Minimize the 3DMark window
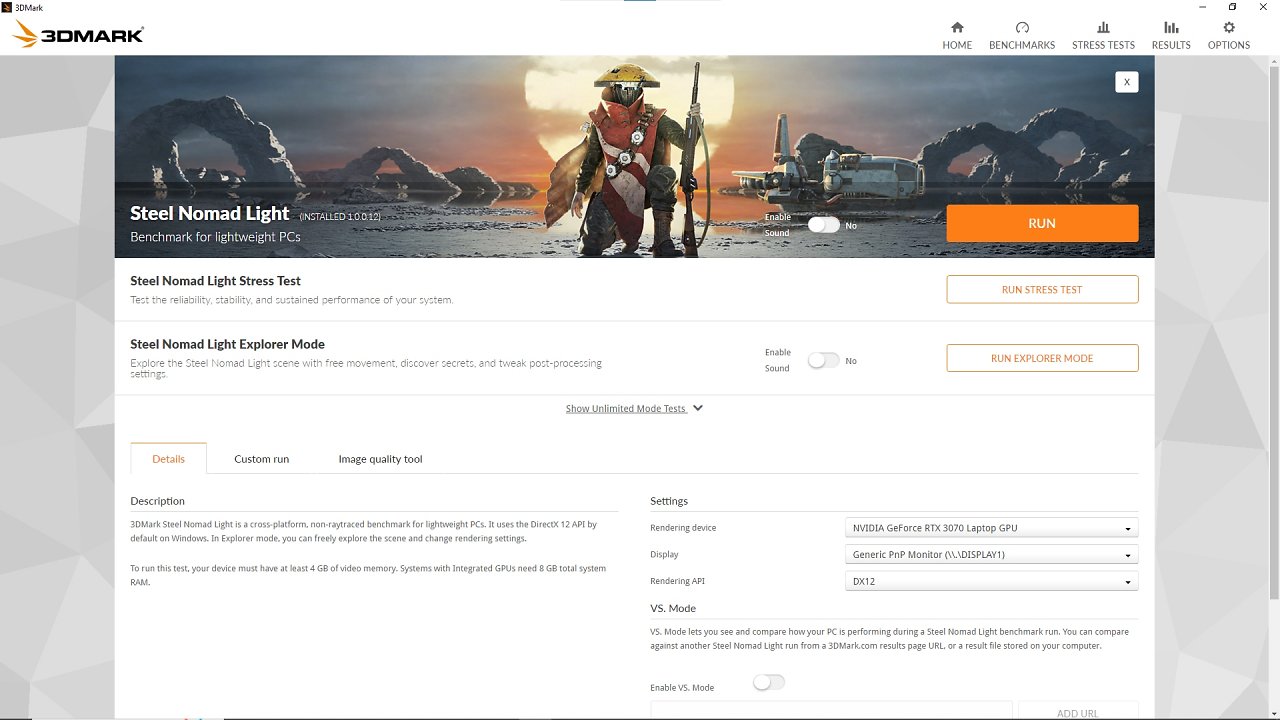 pos(1202,6)
